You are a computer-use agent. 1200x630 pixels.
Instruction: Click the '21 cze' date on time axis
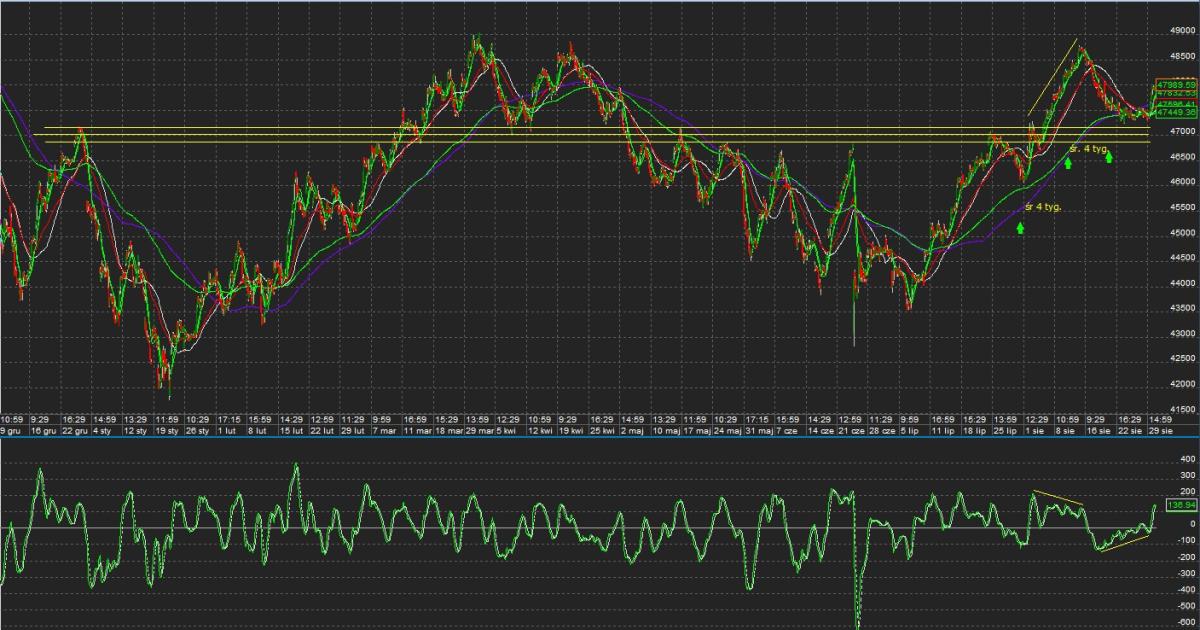(851, 430)
